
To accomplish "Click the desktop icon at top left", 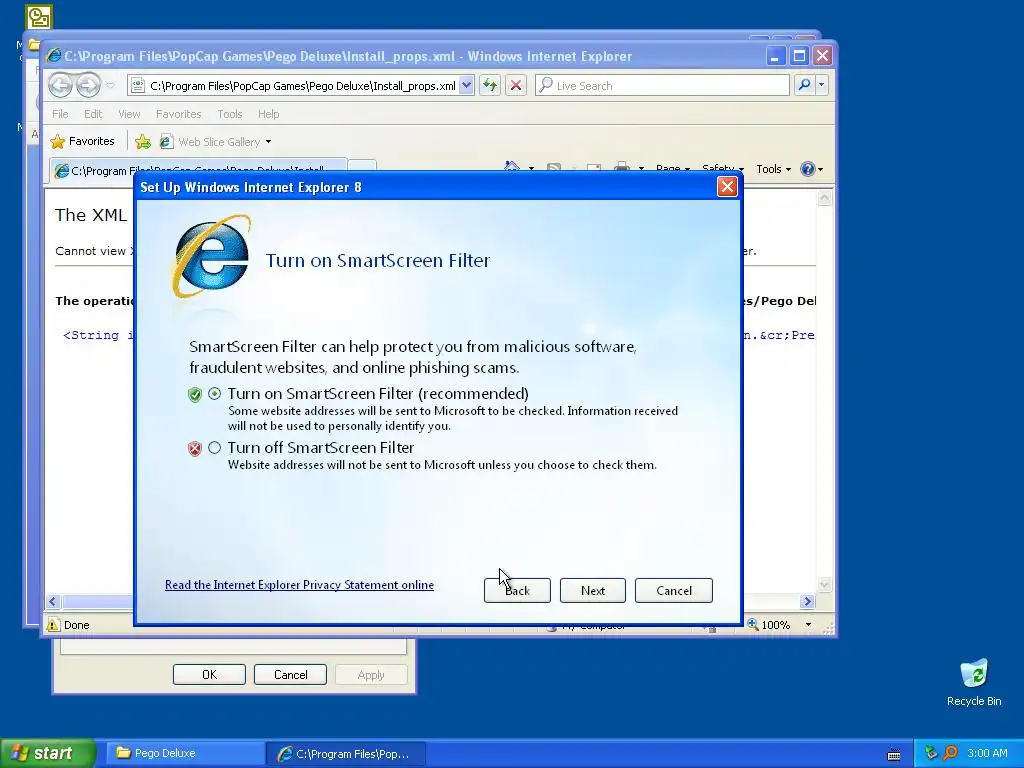I will point(39,17).
